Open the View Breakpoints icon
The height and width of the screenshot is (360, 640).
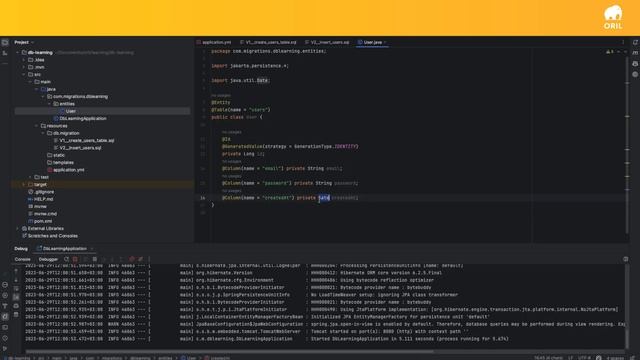click(131, 259)
